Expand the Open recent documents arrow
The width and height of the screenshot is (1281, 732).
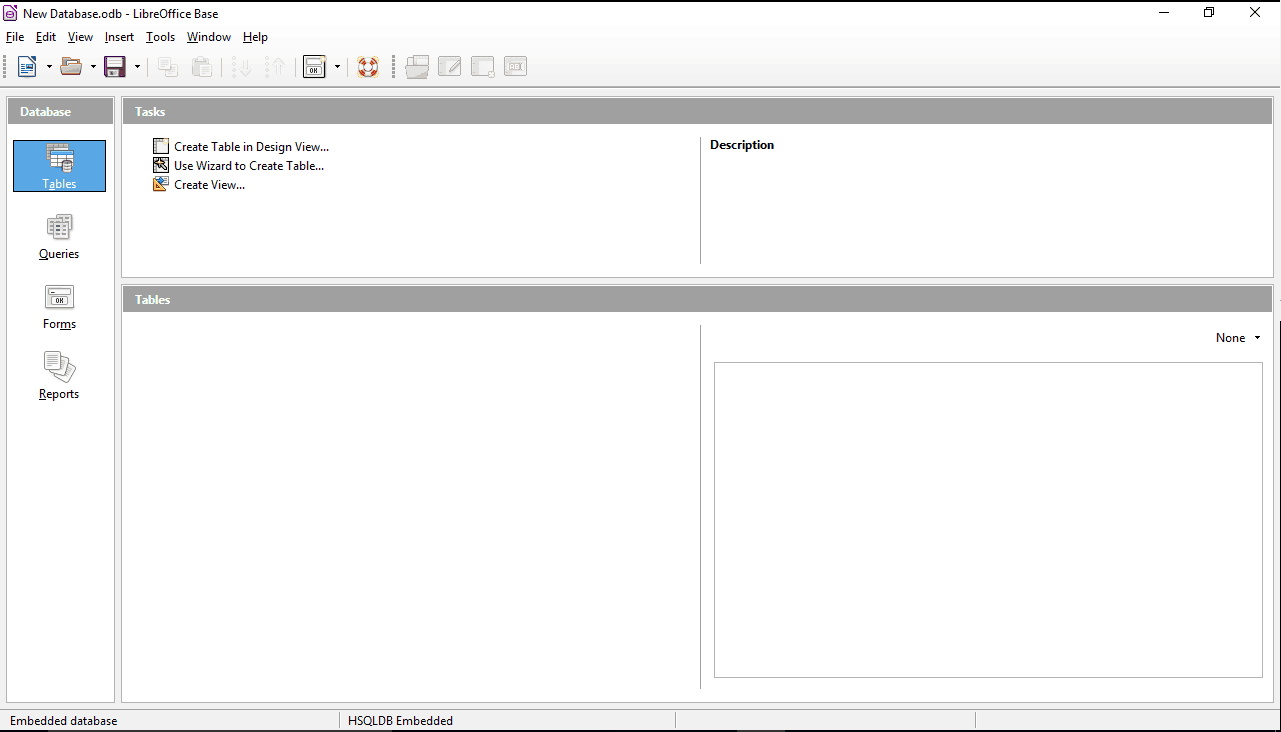(x=93, y=67)
